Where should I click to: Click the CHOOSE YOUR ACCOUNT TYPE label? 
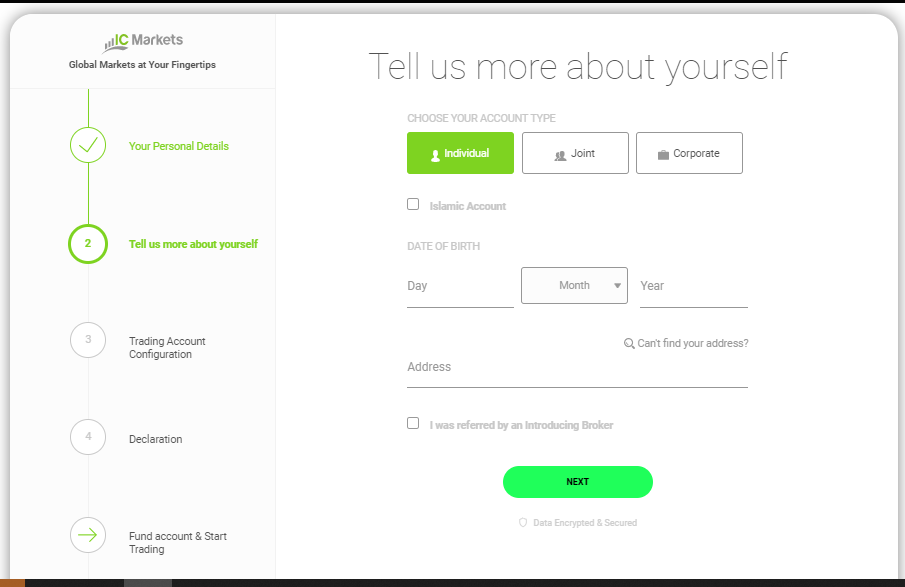tap(481, 118)
